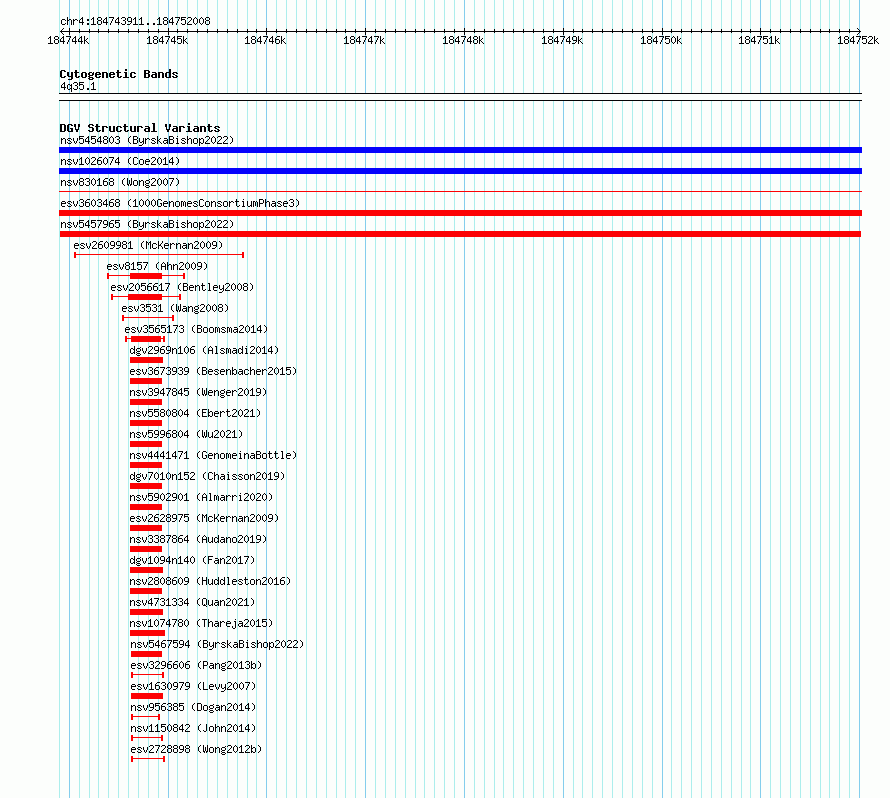The image size is (890, 798).
Task: Open nsv4441471 (GenomeinaBottle) variant
Action: [x=213, y=455]
